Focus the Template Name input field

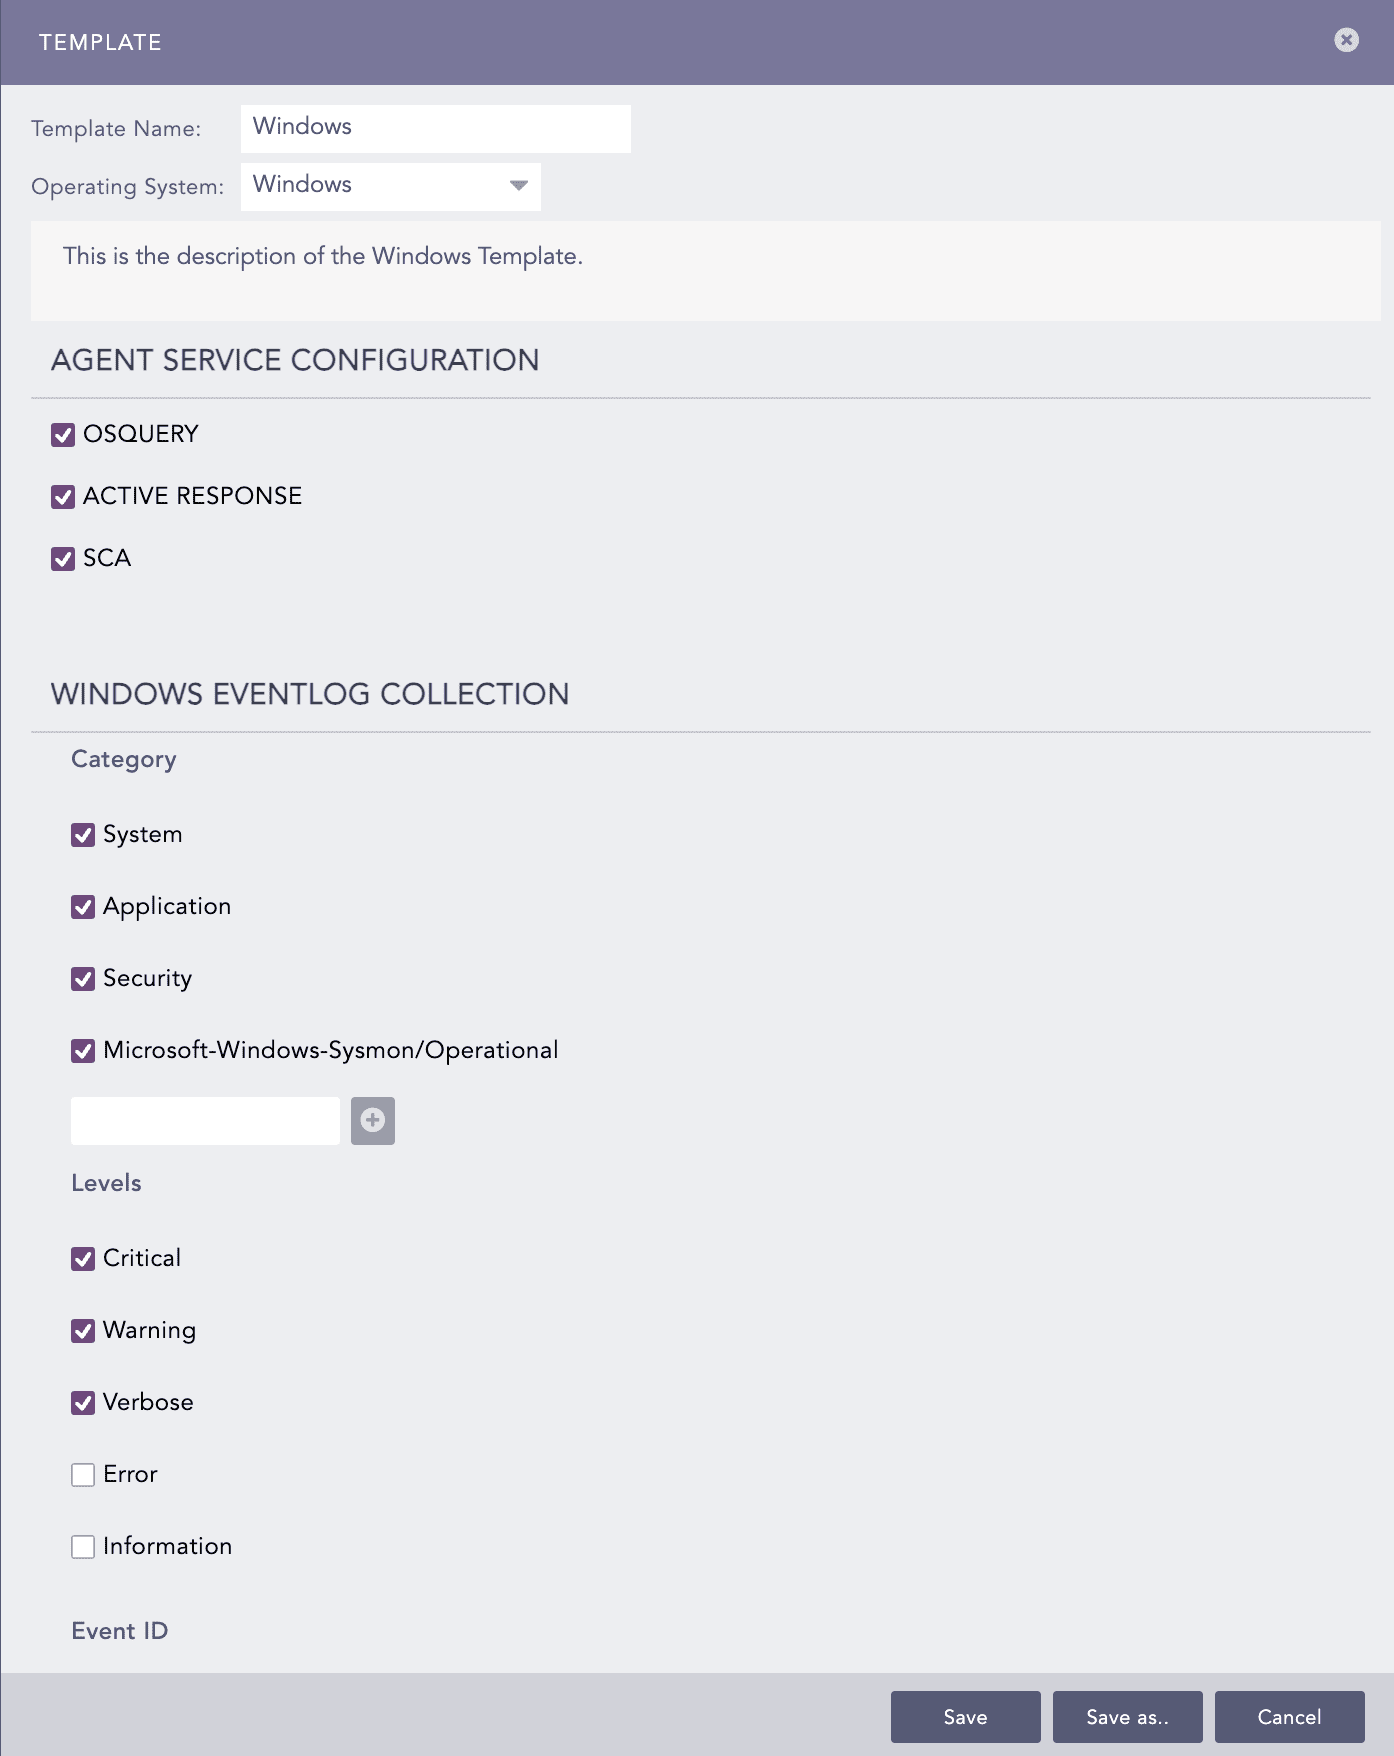pyautogui.click(x=435, y=129)
